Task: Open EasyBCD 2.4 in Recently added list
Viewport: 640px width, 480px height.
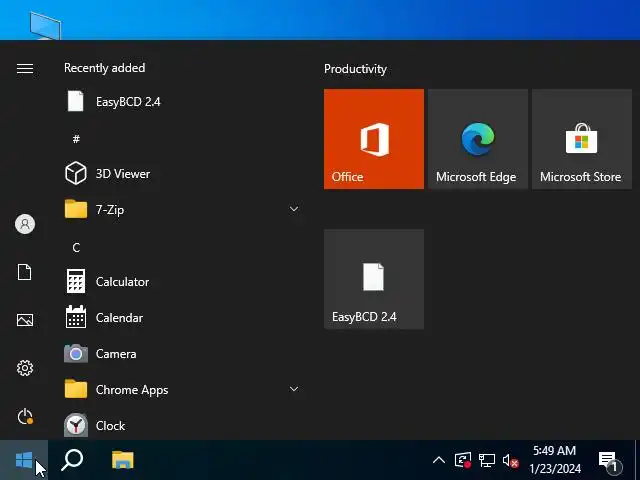Action: [181, 101]
